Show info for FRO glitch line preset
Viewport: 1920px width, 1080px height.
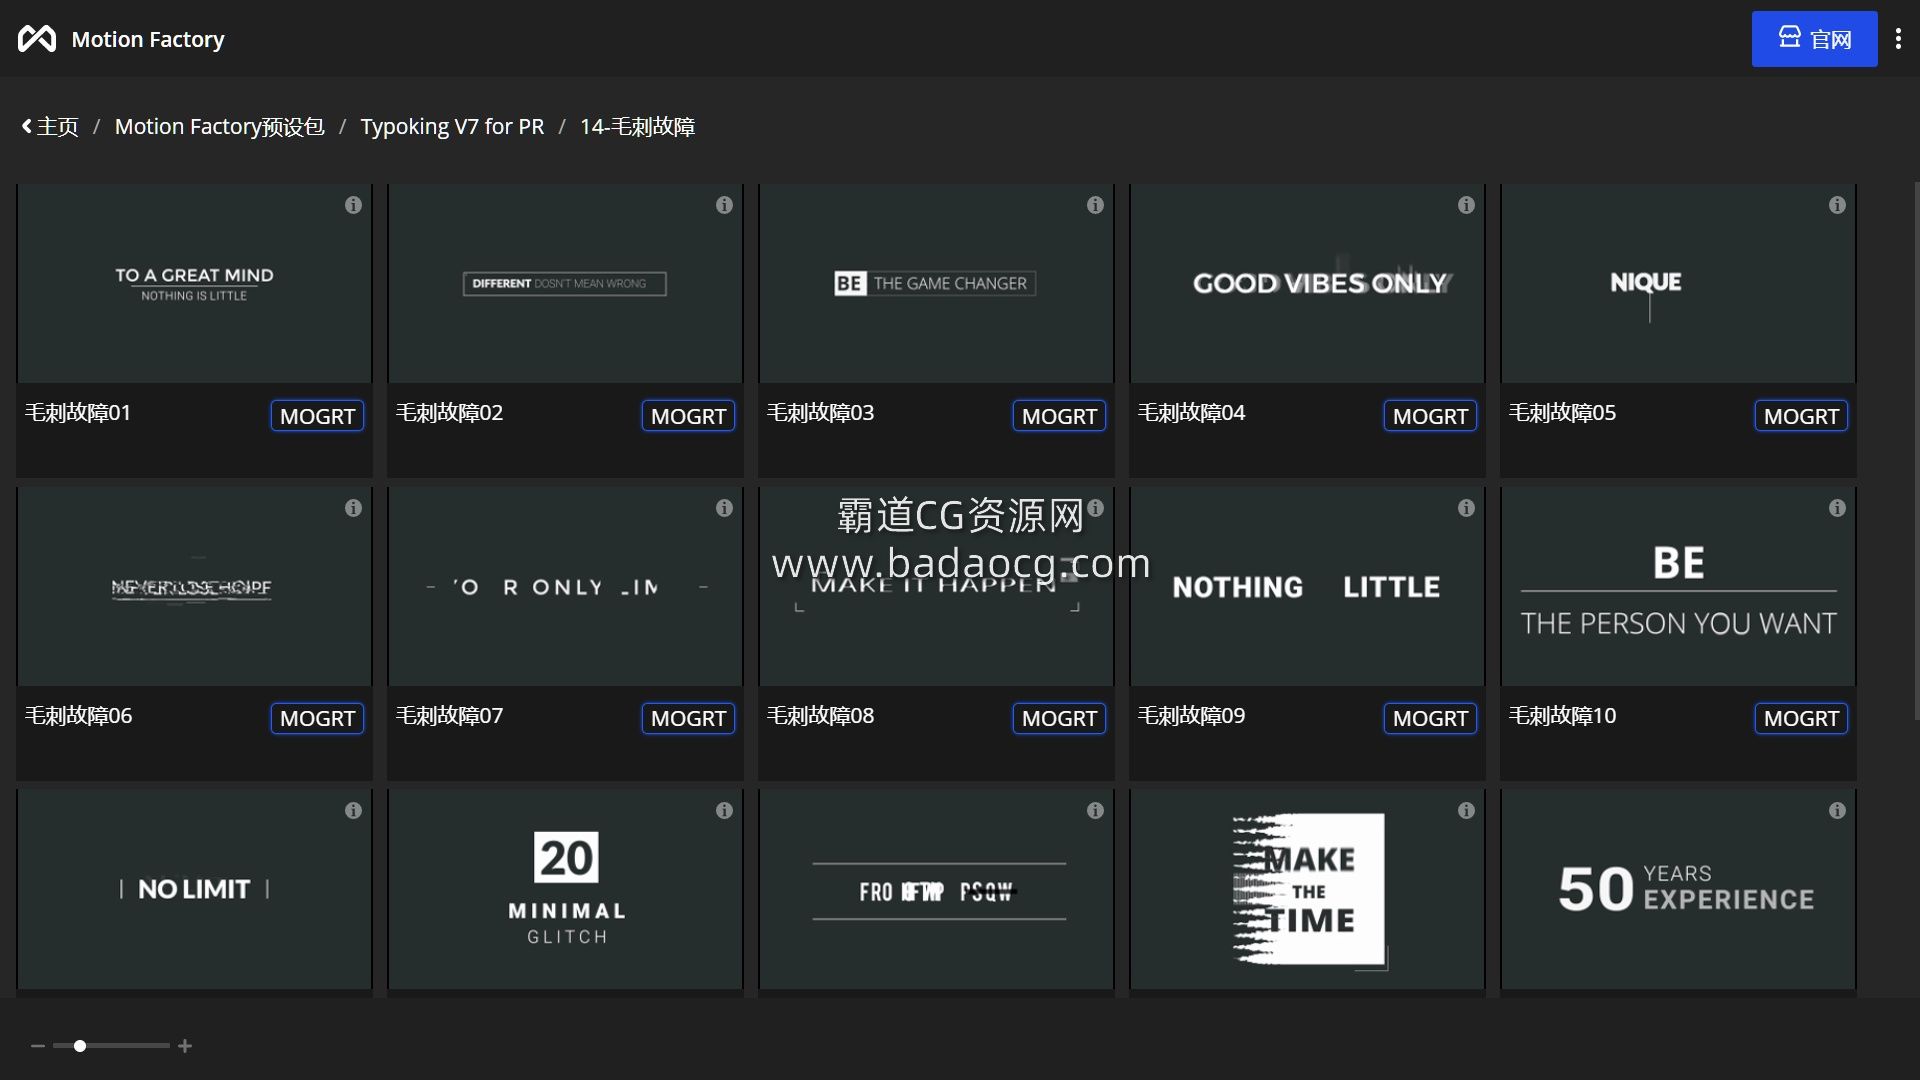pyautogui.click(x=1095, y=811)
